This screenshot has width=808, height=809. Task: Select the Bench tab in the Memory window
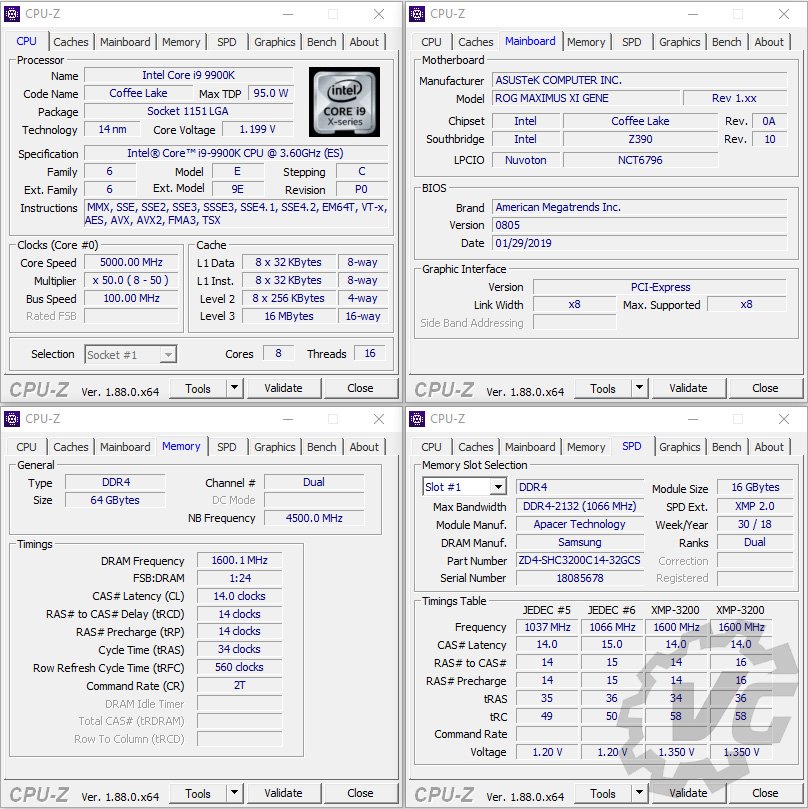point(322,447)
